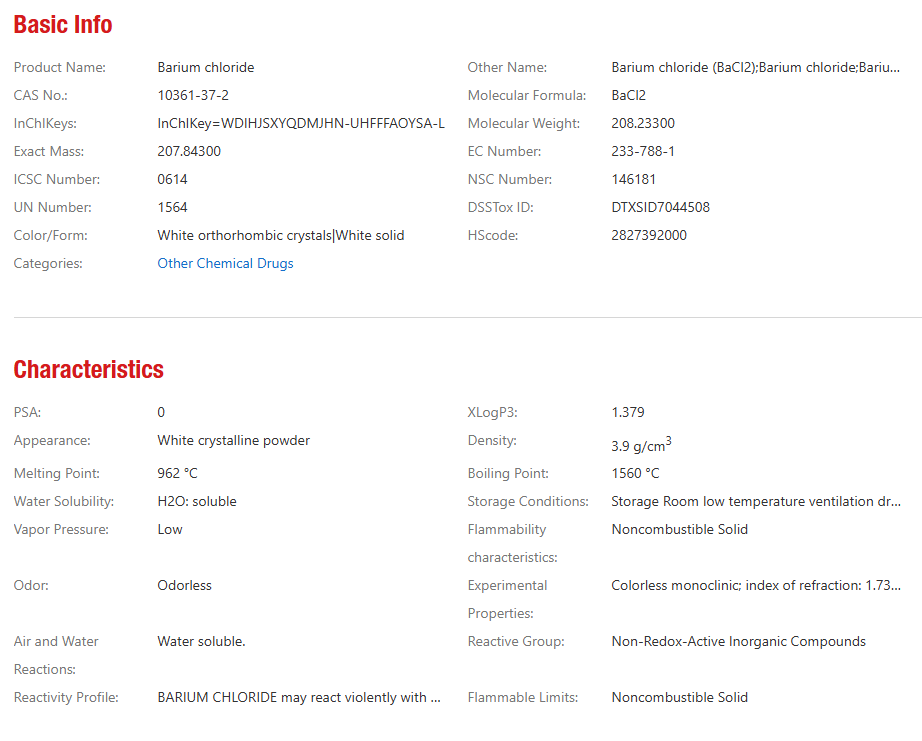Select the EC Number 233-788-1
Viewport: 922px width, 741px height.
coord(643,151)
